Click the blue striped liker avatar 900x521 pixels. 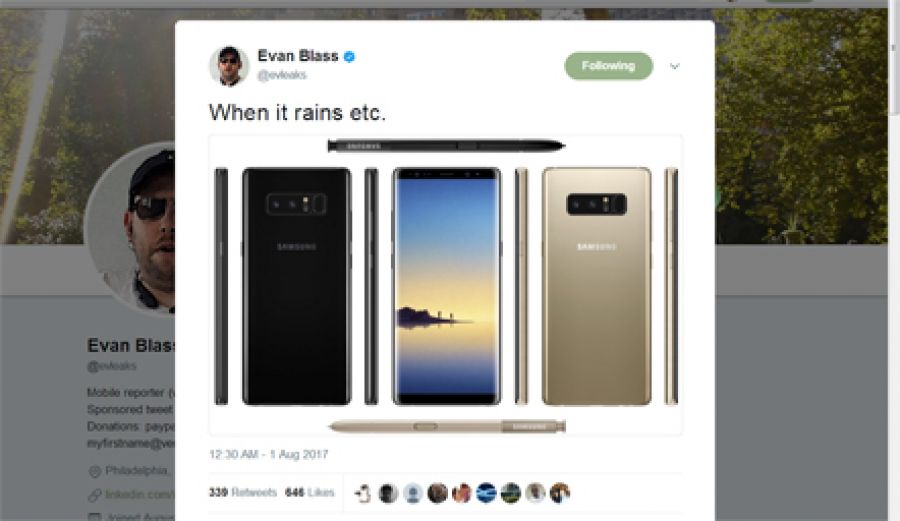tap(486, 493)
